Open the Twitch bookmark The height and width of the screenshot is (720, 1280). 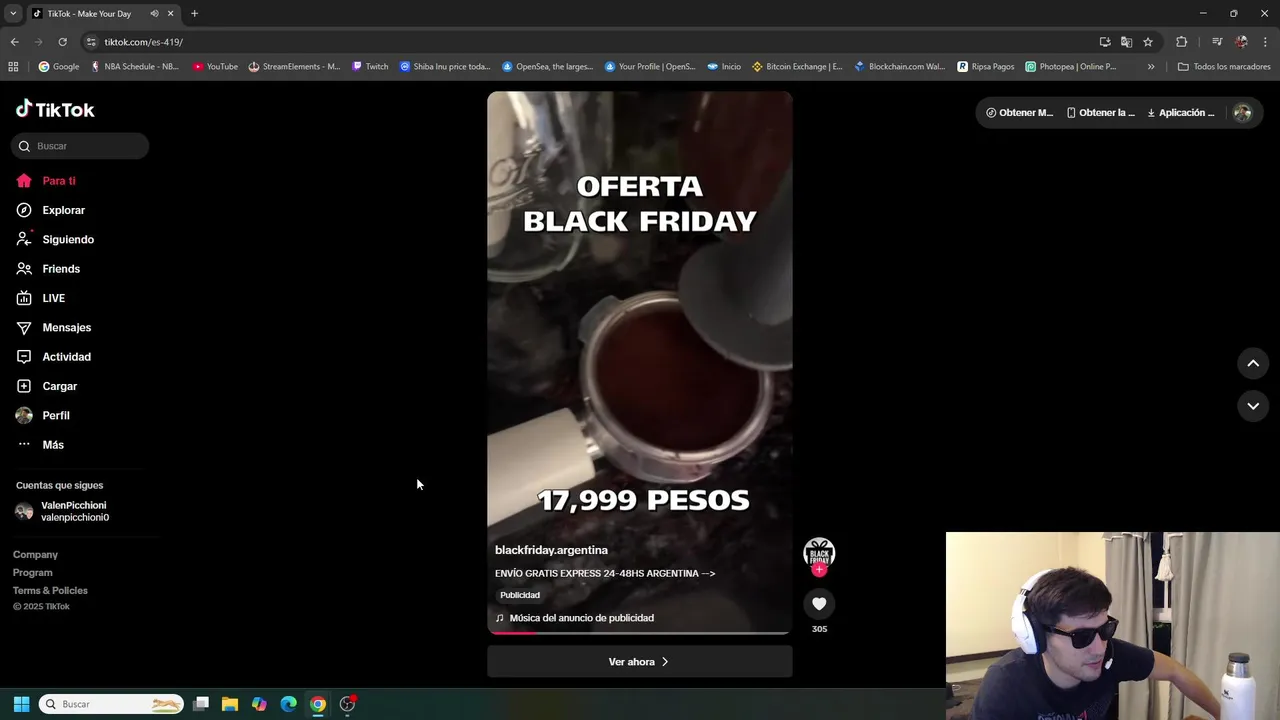pyautogui.click(x=370, y=67)
